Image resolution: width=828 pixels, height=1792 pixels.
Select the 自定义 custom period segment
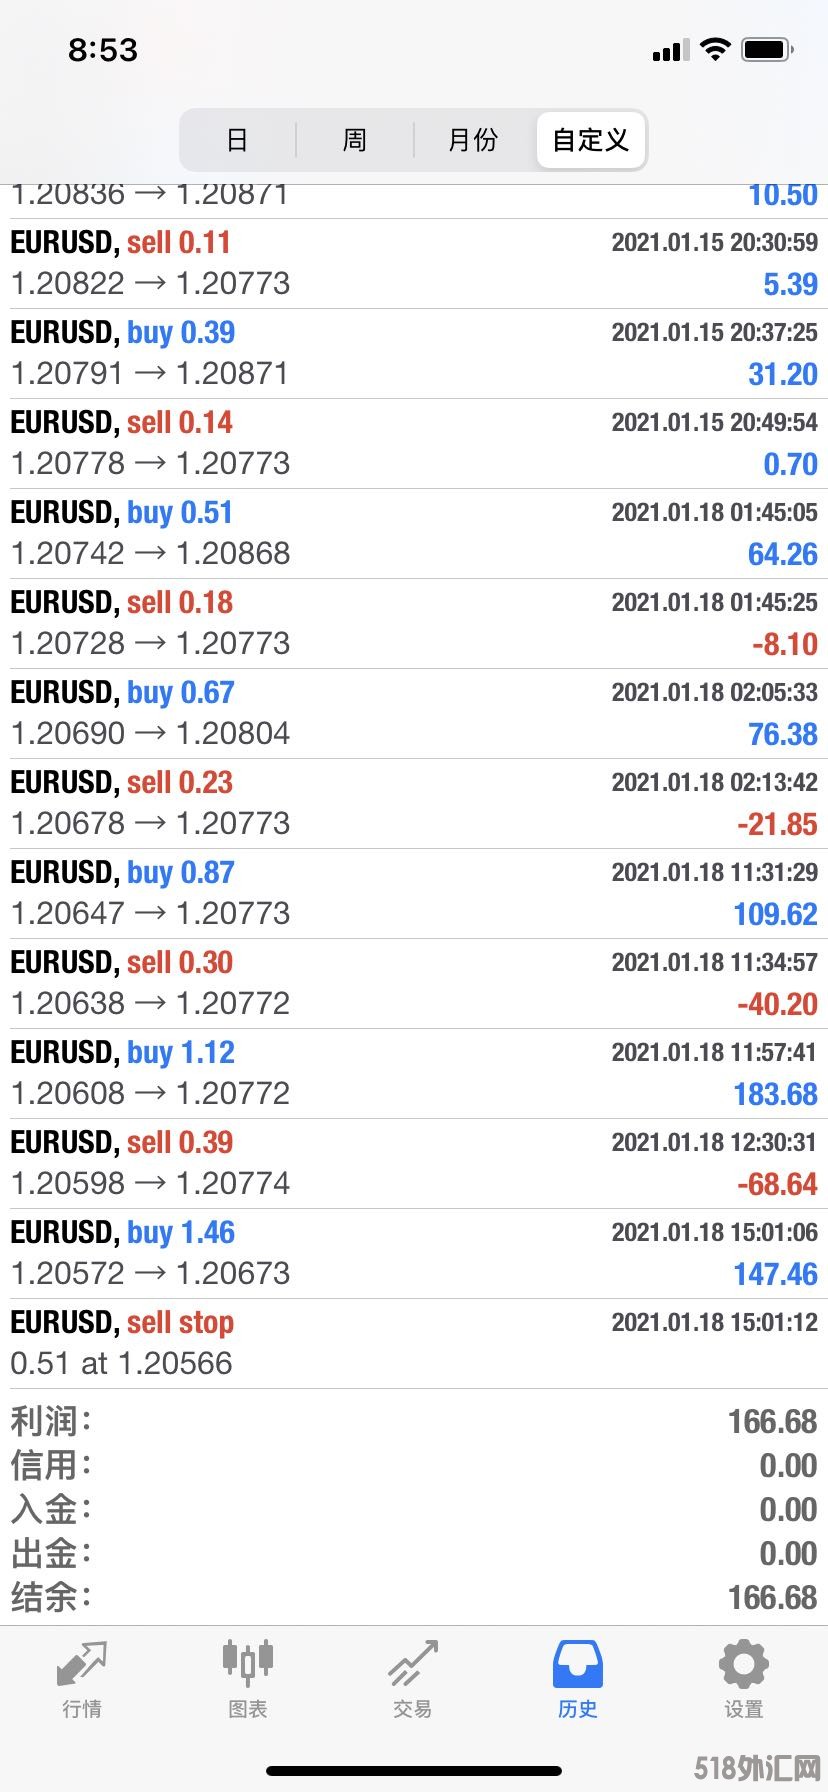coord(590,139)
